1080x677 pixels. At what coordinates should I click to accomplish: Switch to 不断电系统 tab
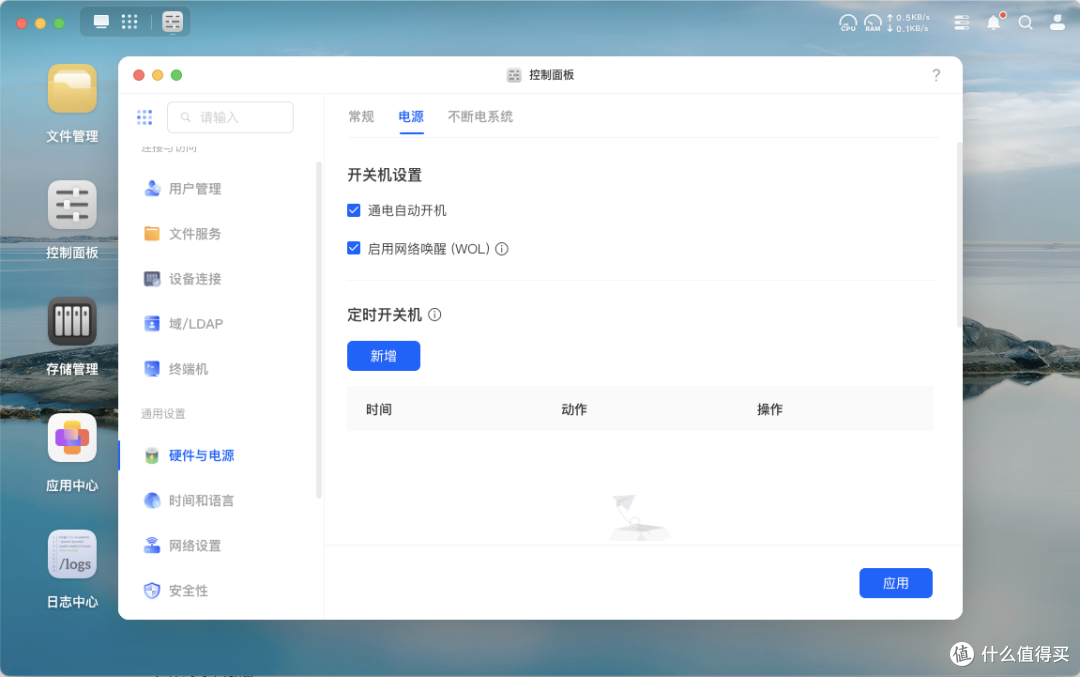tap(480, 116)
